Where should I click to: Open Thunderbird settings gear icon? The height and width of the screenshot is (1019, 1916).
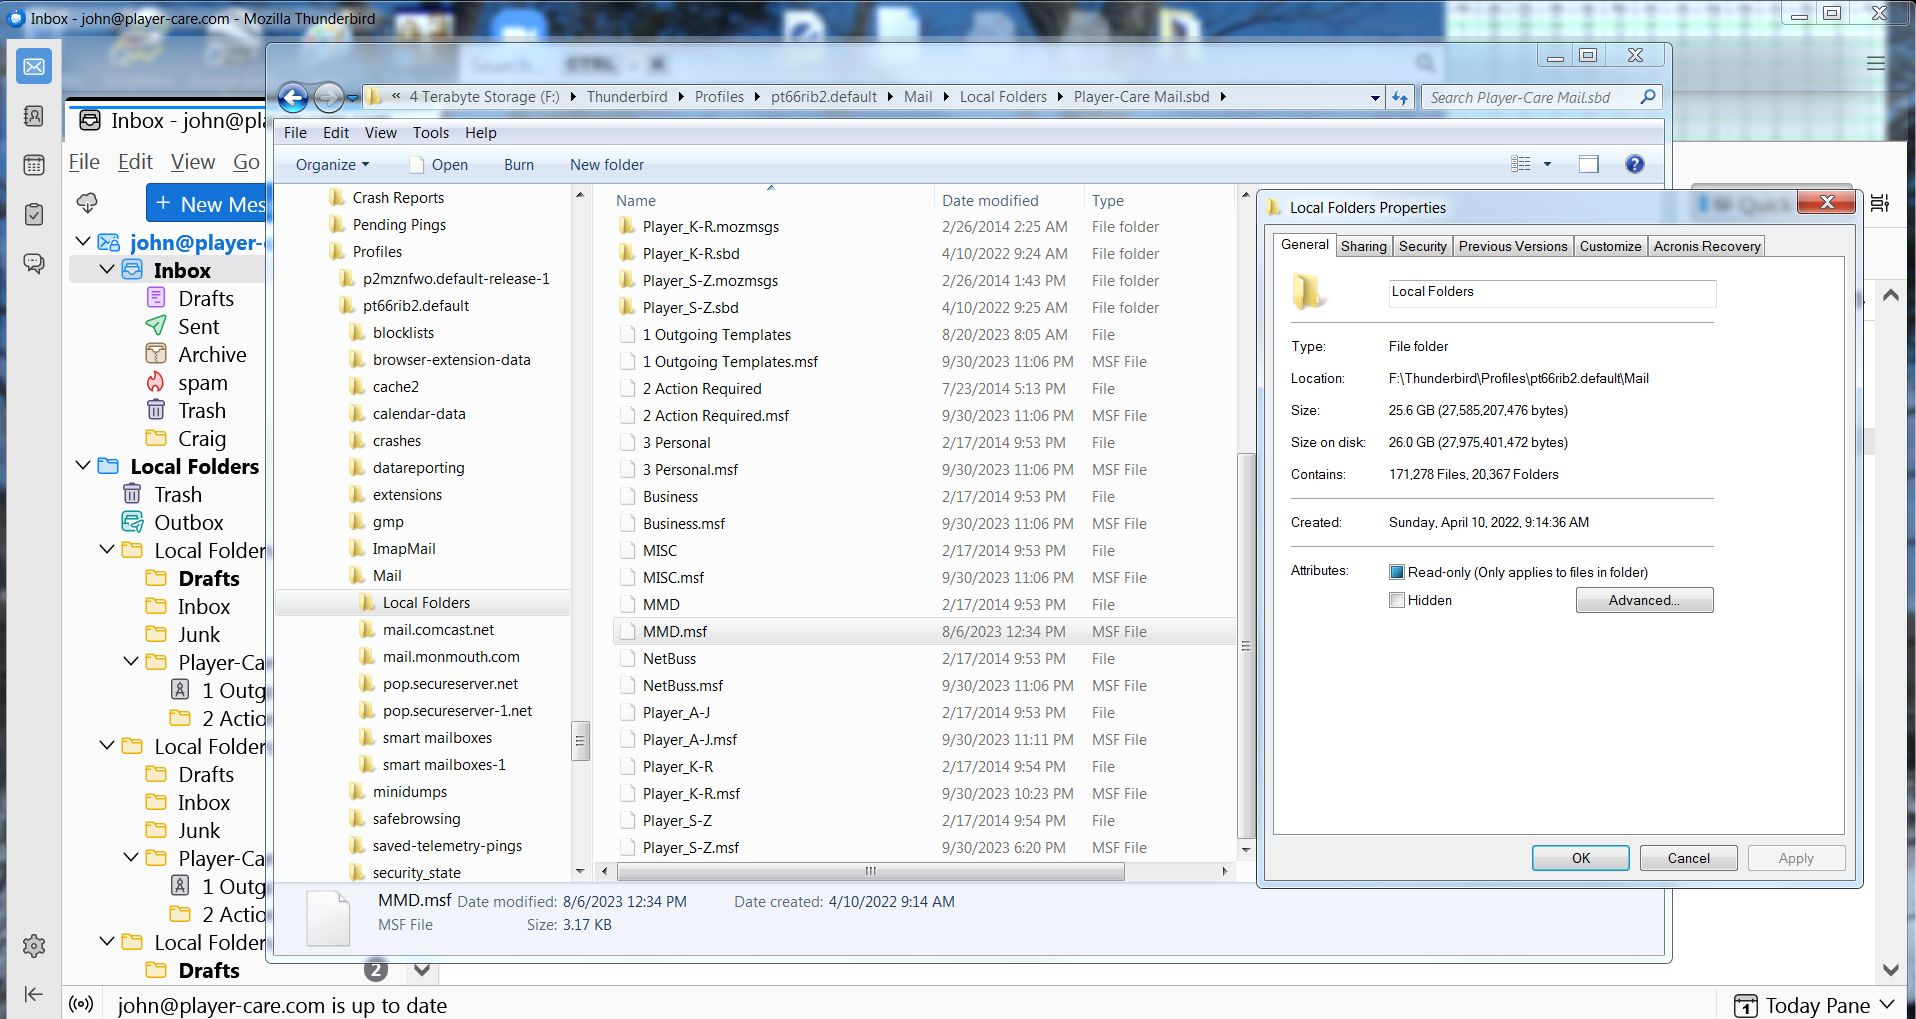pos(33,945)
